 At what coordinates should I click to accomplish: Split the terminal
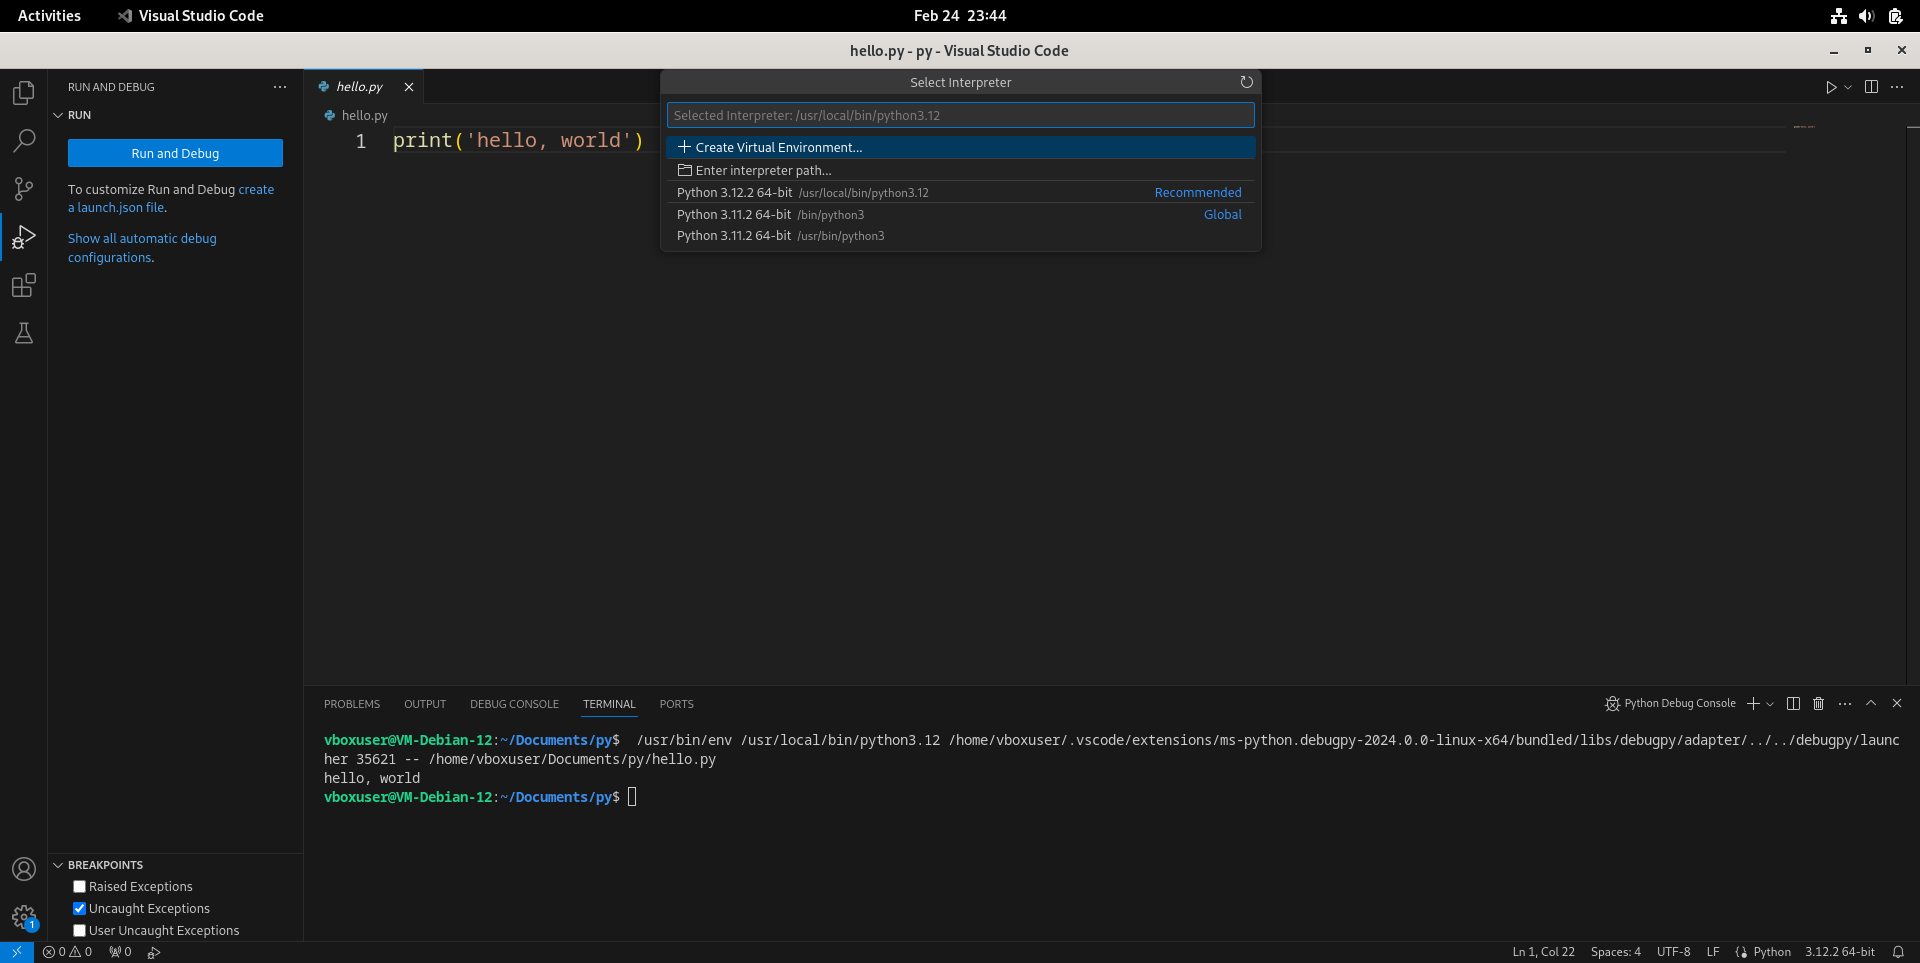(x=1793, y=704)
